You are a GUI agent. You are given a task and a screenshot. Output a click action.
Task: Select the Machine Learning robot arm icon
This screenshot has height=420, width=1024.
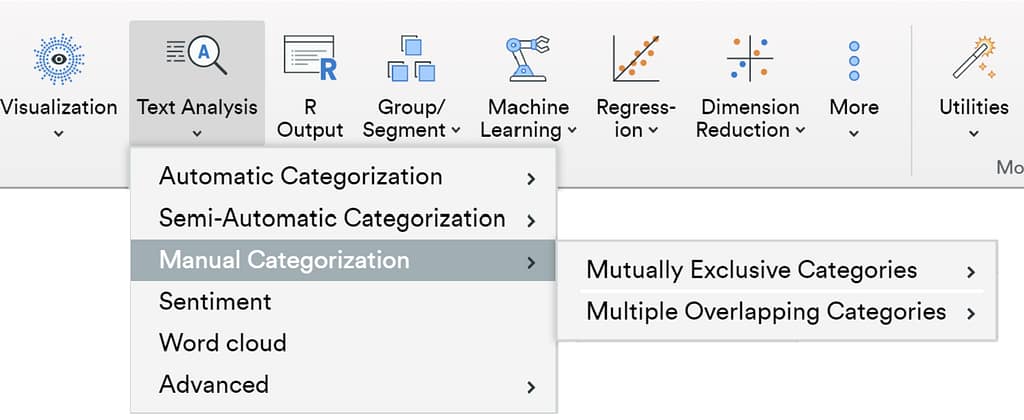528,59
